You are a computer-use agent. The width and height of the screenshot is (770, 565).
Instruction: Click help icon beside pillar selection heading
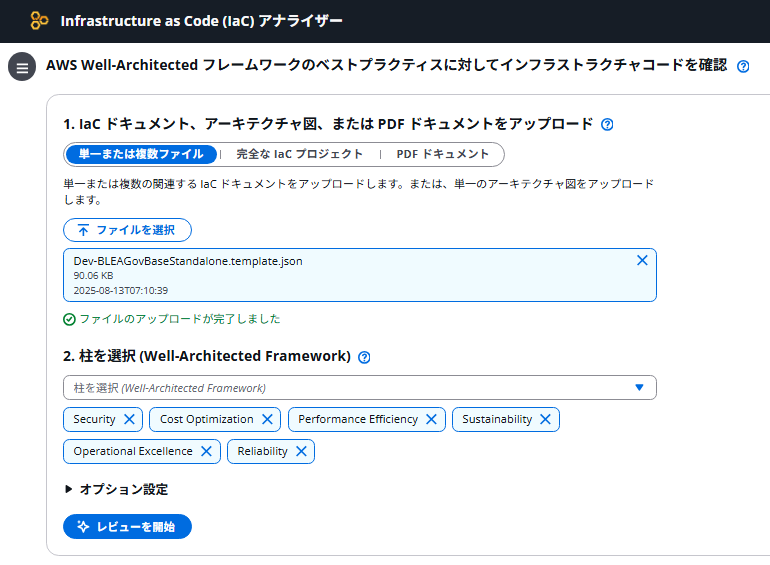364,357
